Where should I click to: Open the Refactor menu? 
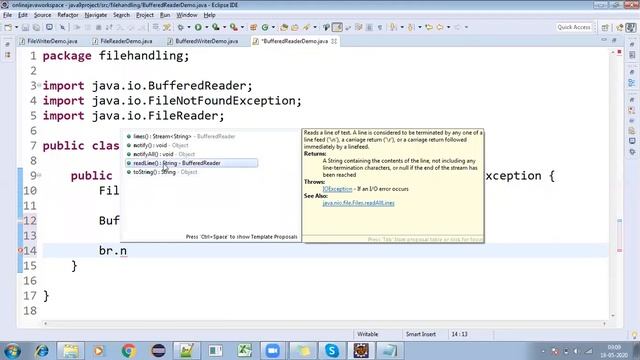68,15
